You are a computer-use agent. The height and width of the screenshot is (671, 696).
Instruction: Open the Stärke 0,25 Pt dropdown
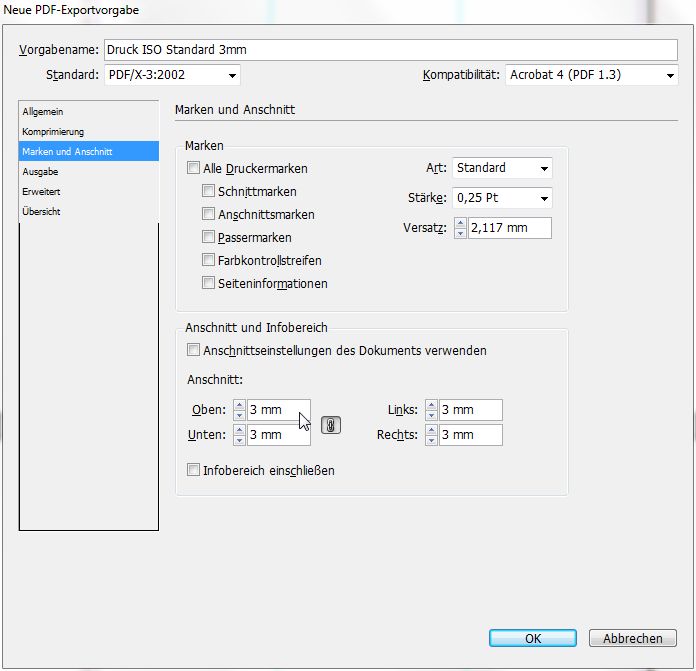502,198
